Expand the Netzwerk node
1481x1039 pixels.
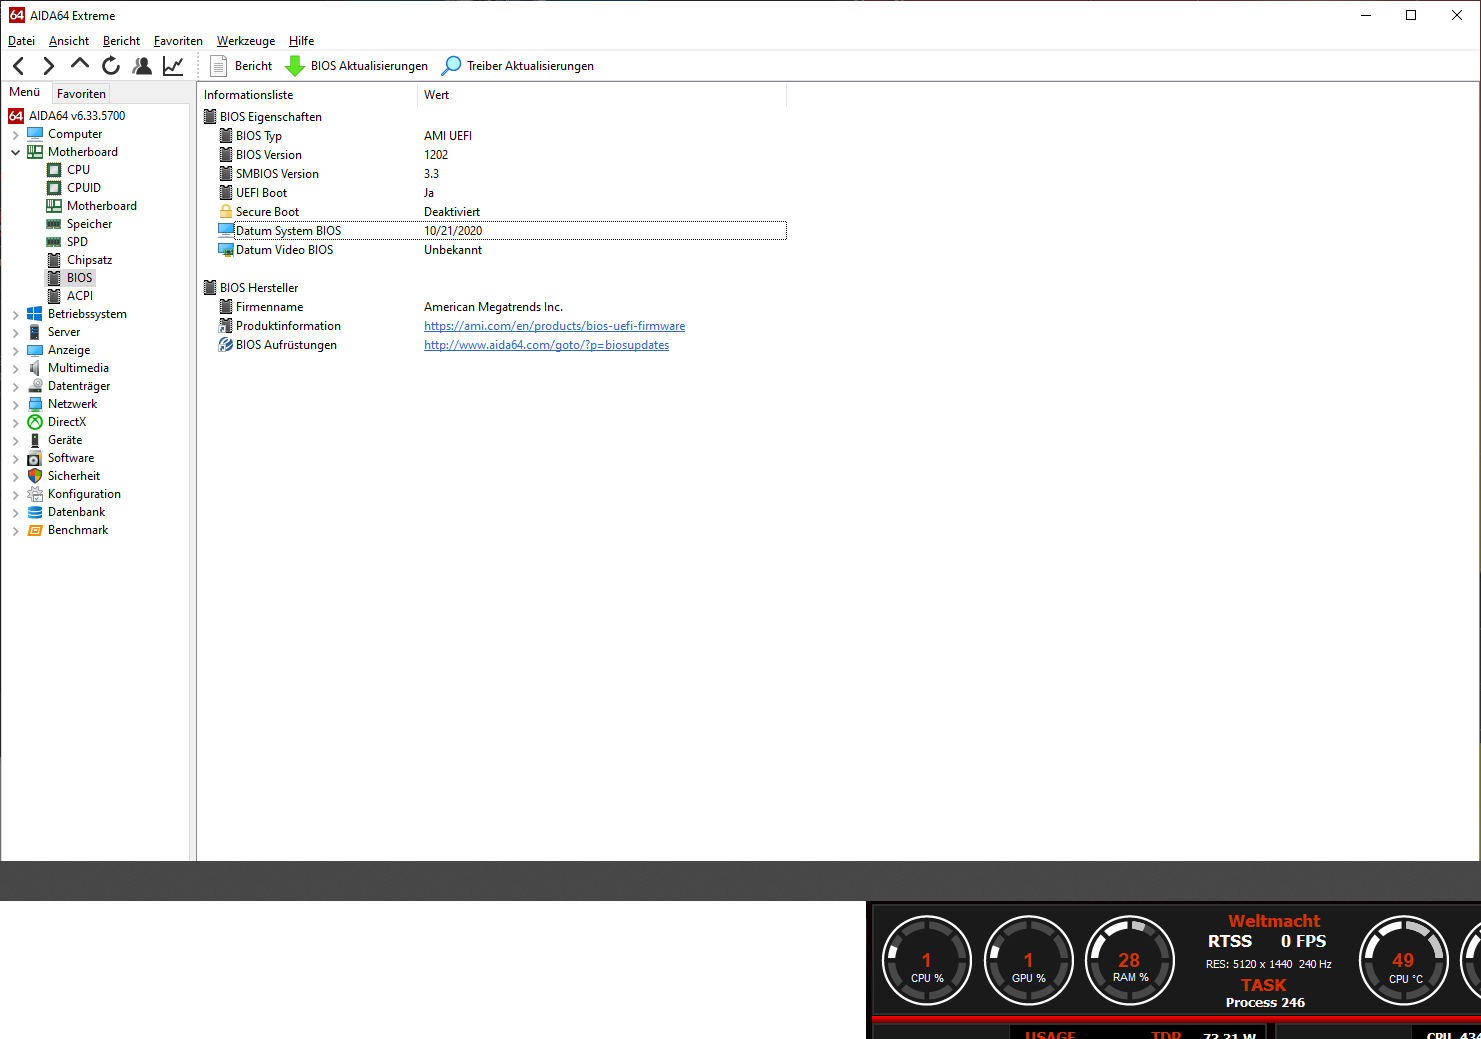click(x=15, y=404)
